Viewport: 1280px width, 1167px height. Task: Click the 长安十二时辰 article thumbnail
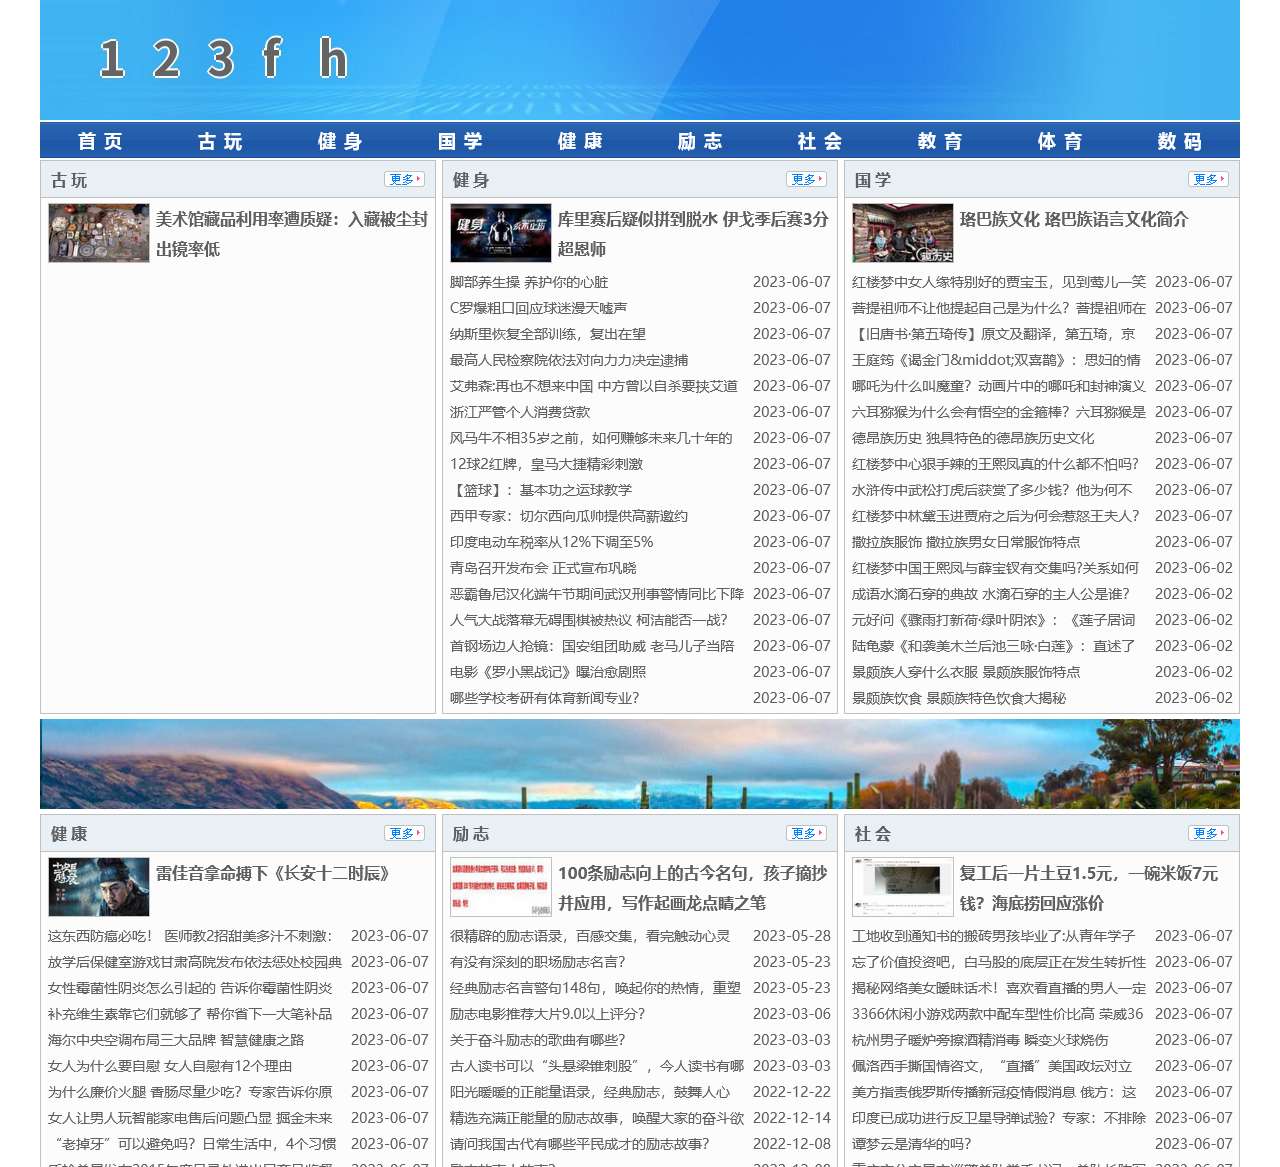[99, 887]
